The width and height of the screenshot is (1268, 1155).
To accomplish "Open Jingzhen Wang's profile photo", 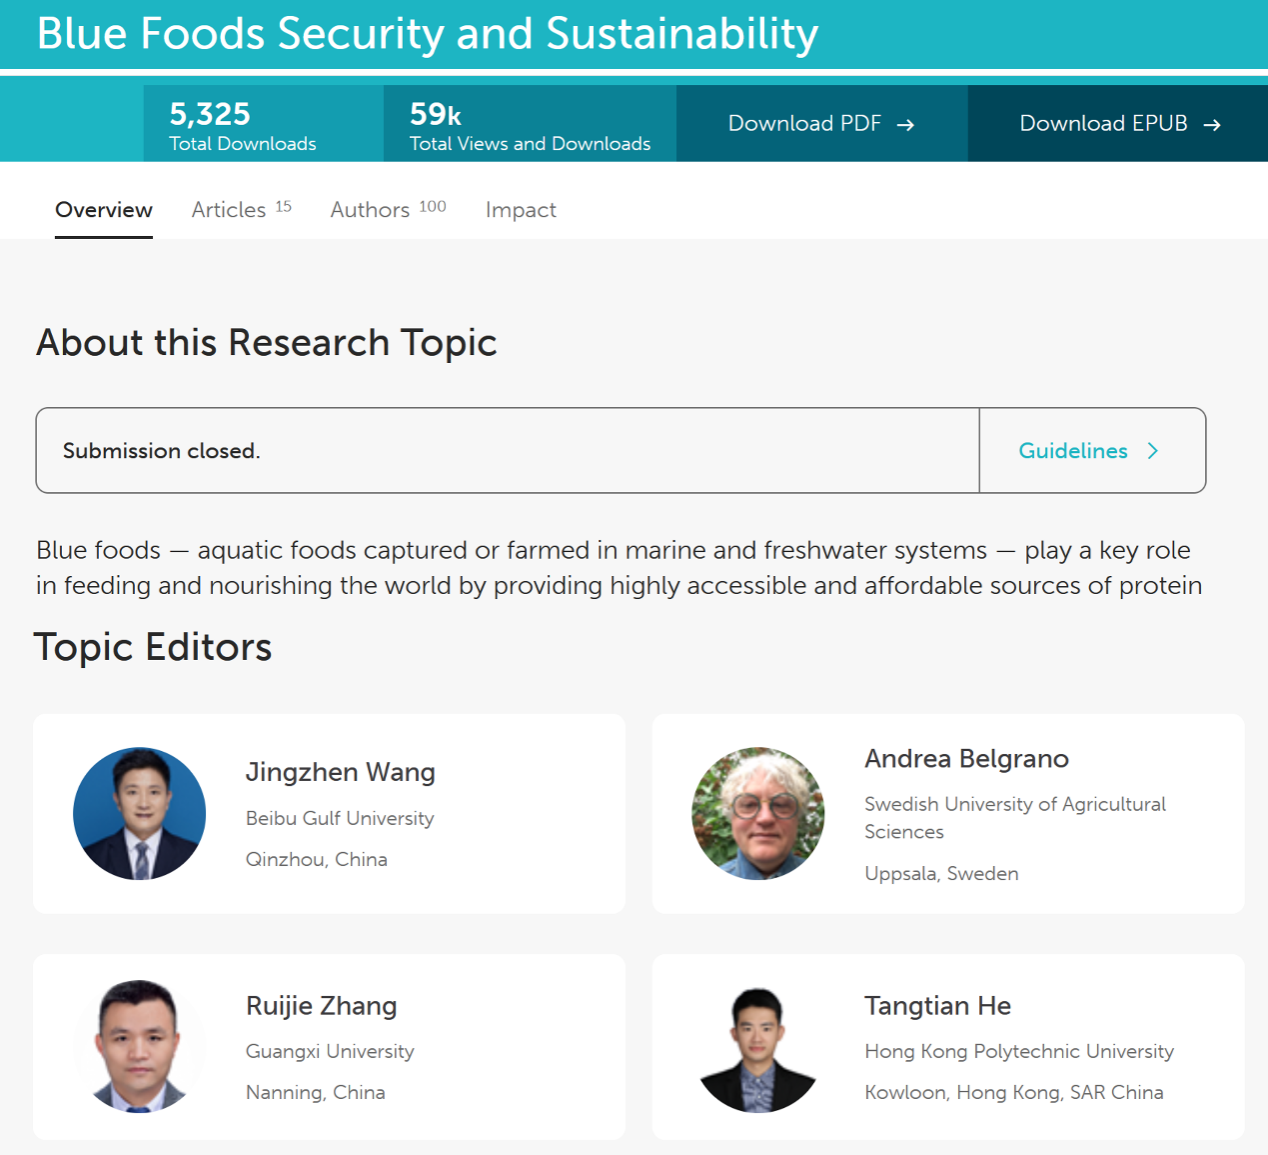I will coord(140,813).
